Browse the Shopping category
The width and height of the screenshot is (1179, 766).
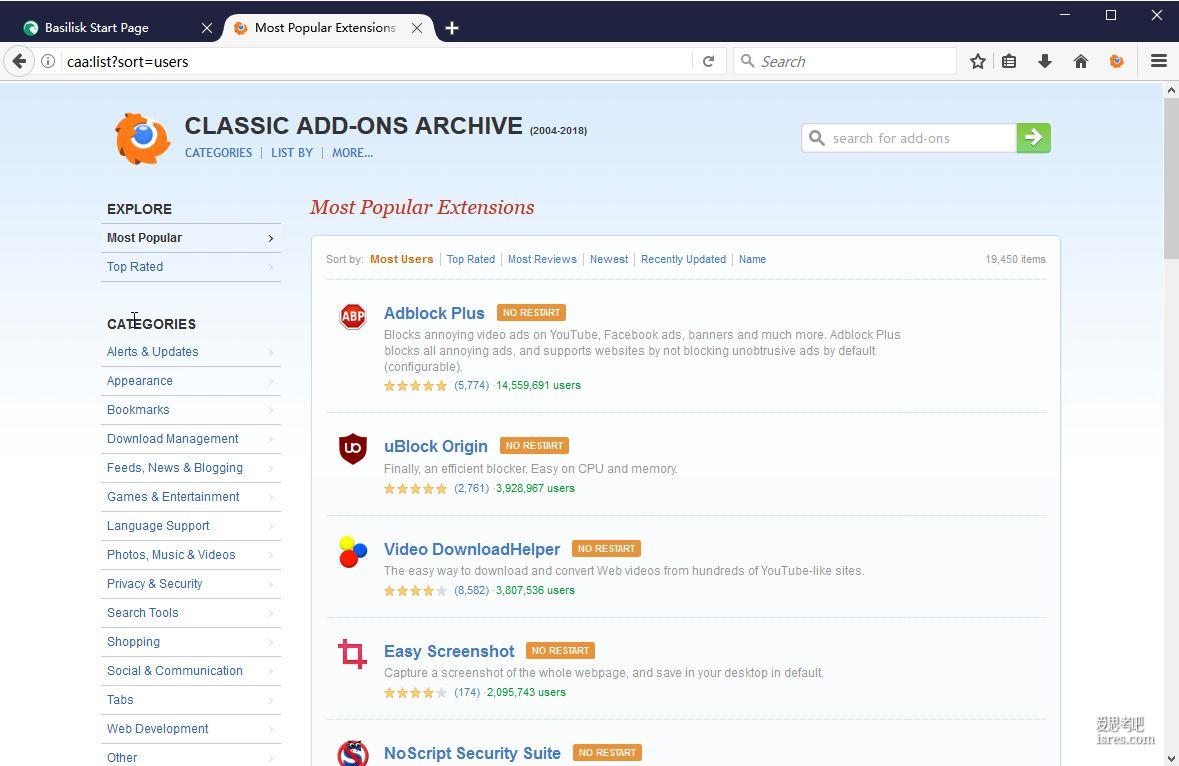191,642
